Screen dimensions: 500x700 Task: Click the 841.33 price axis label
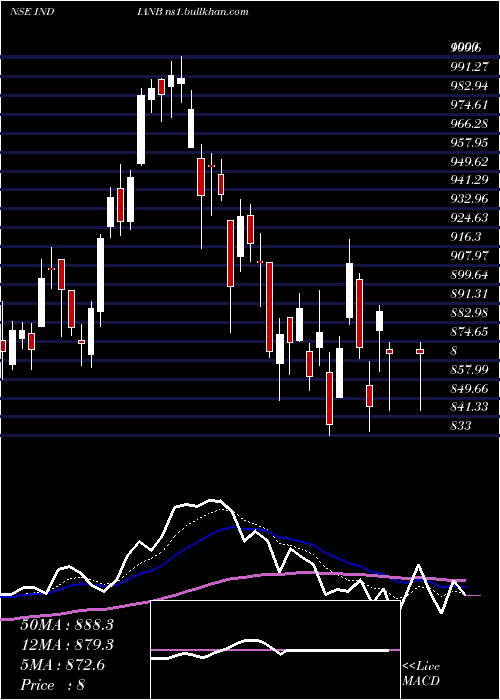[469, 407]
